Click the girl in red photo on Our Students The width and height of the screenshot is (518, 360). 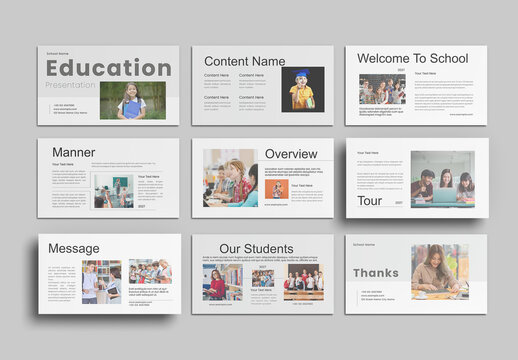point(223,282)
